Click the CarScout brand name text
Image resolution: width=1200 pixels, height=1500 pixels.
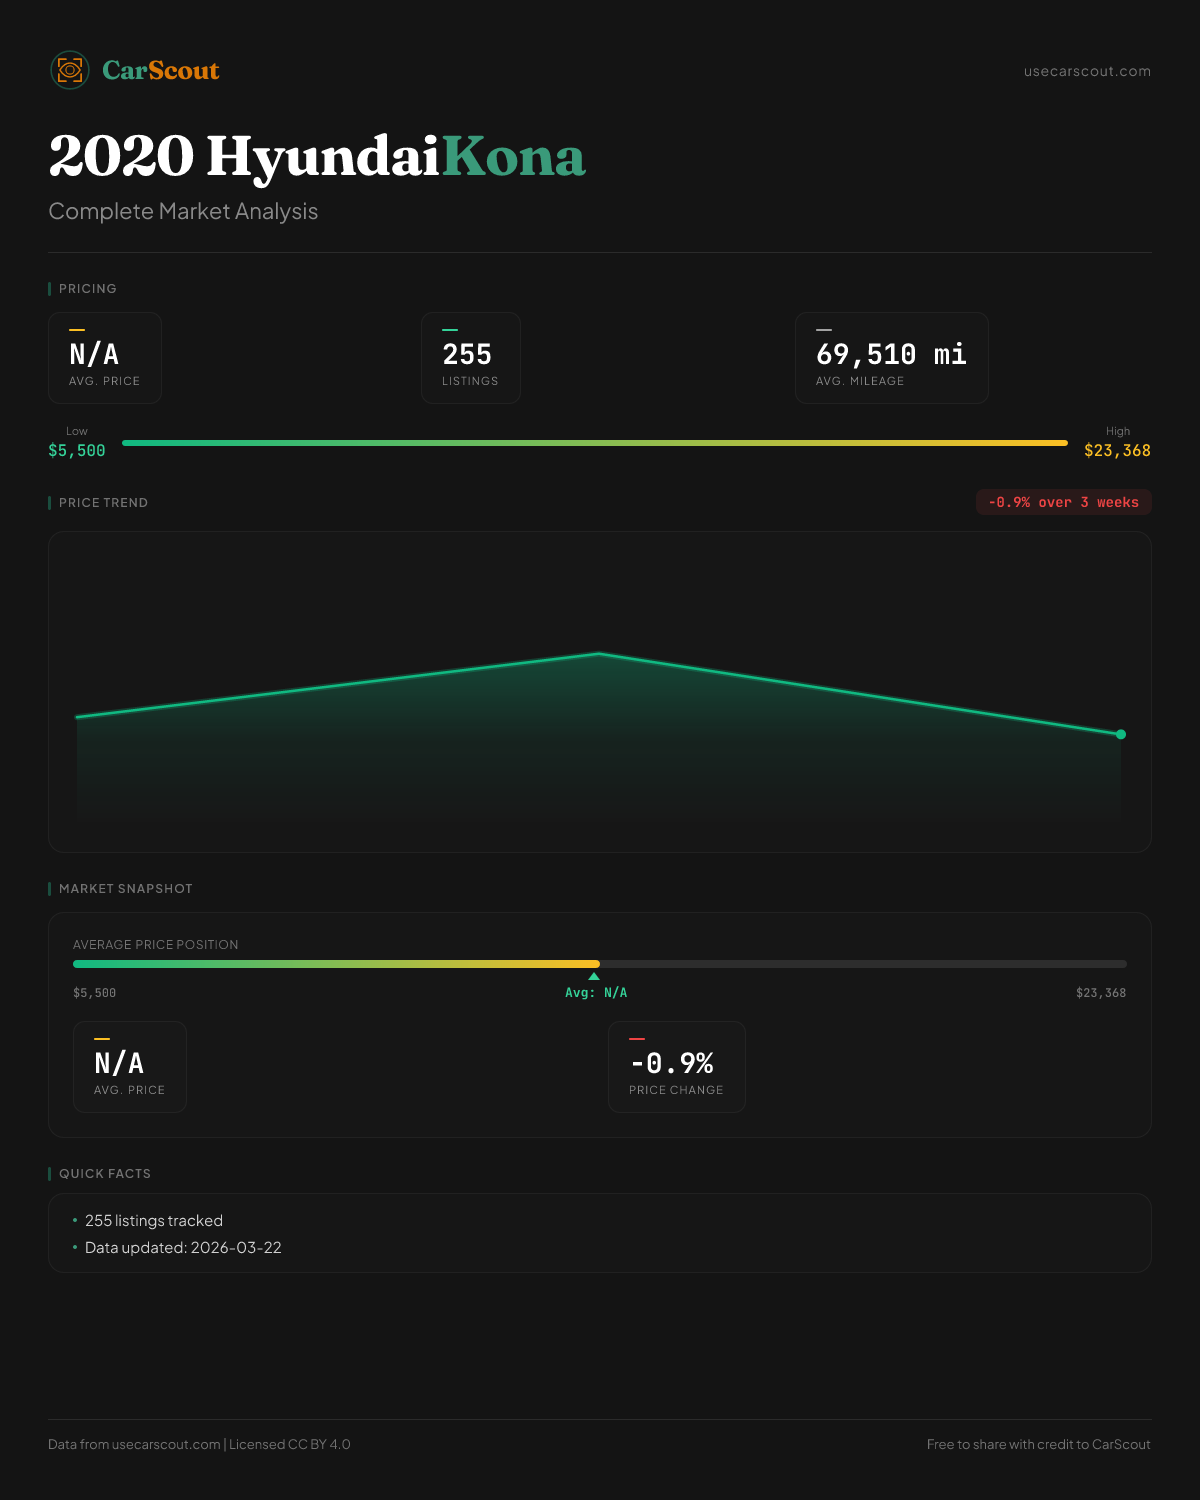pyautogui.click(x=161, y=70)
